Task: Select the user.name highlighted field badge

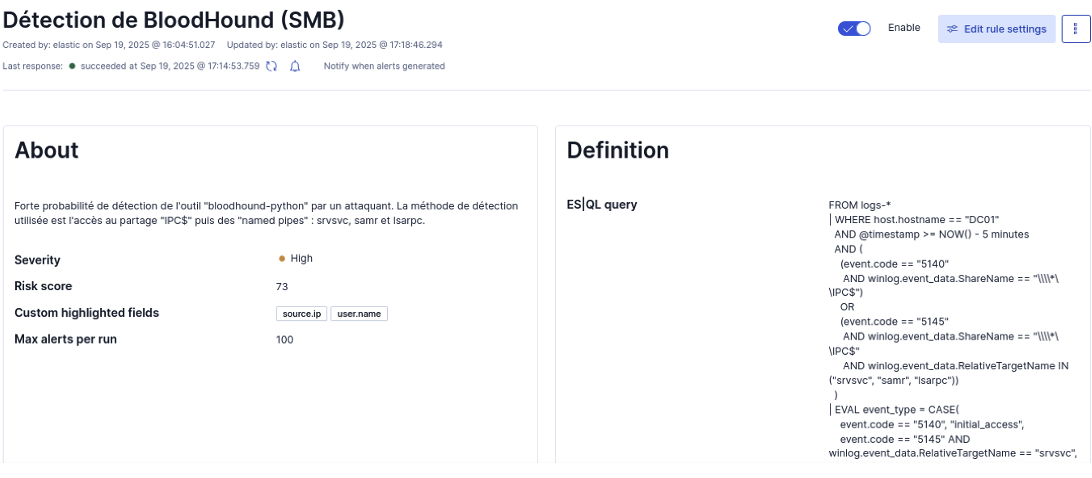Action: click(x=359, y=314)
